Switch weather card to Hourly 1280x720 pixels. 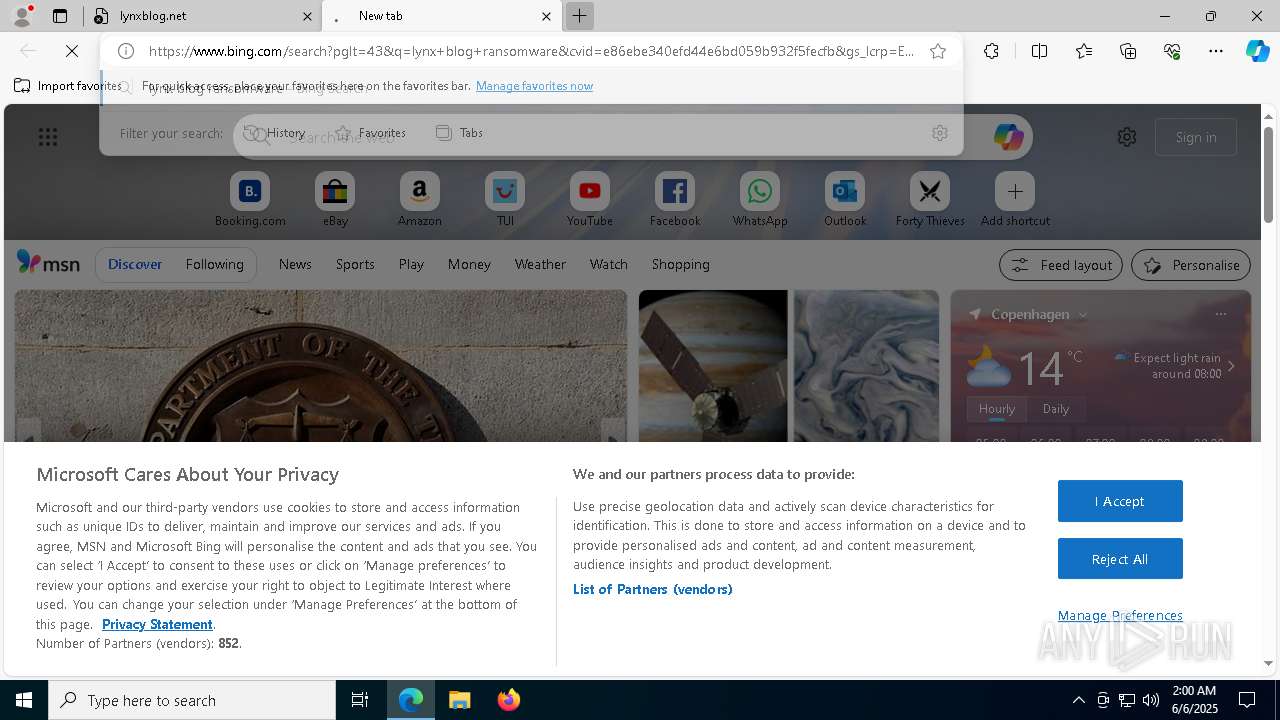[997, 409]
